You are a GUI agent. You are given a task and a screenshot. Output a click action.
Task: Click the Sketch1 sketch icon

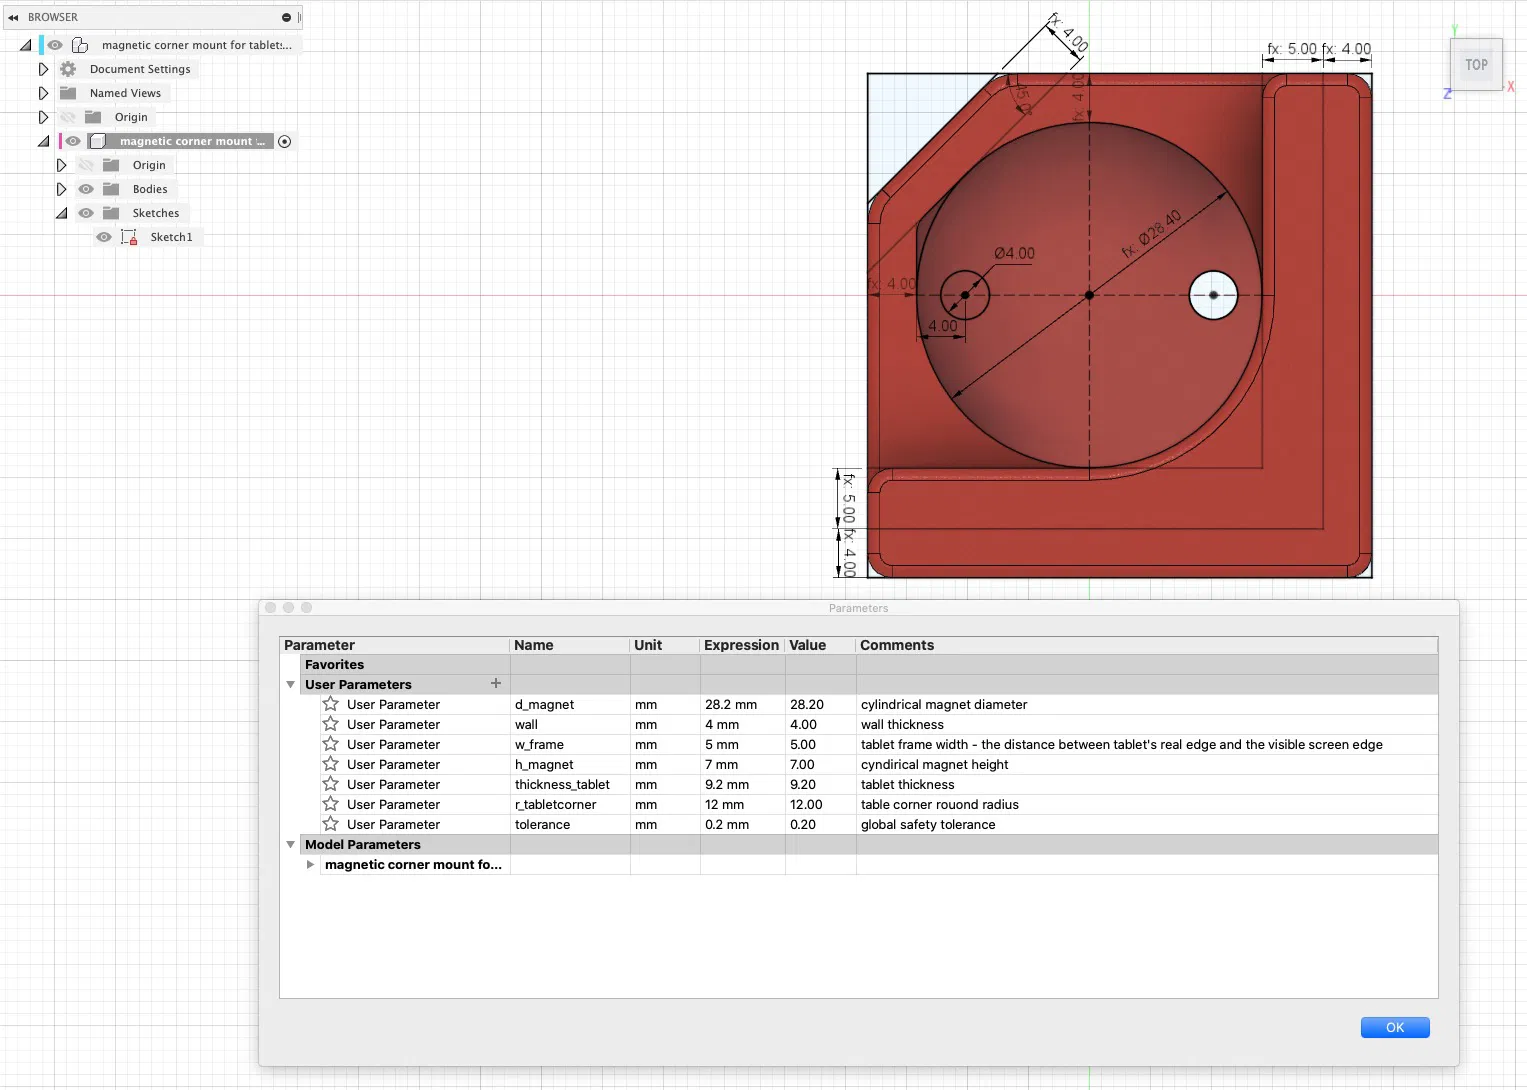pos(129,237)
